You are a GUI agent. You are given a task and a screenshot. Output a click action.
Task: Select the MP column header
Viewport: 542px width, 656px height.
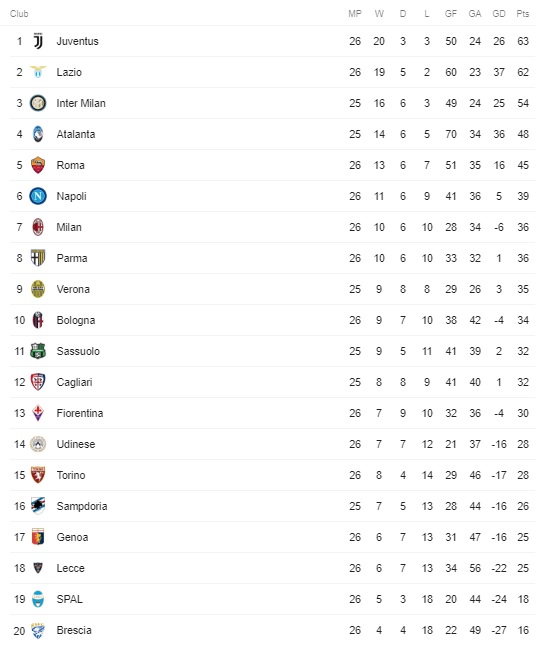point(355,14)
